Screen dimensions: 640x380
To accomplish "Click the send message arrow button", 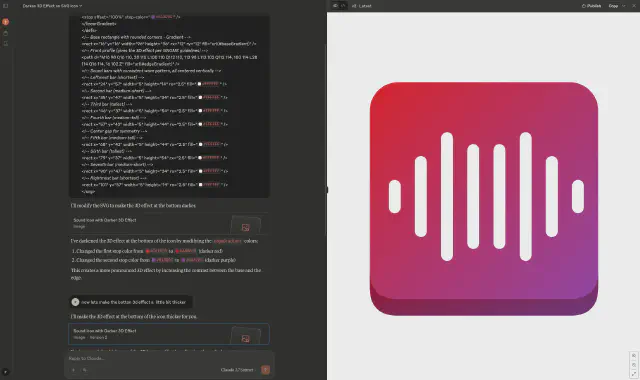I will pos(265,370).
